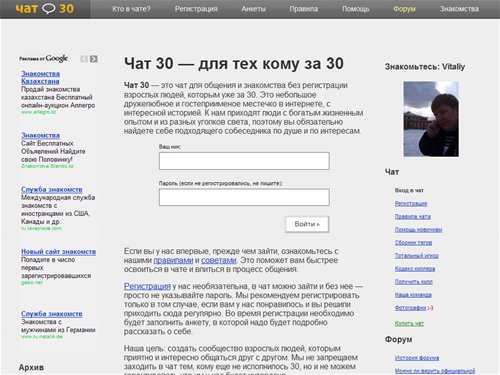Click the www.ru.natalik.de ad address
Viewport: 500px width, 375px height.
click(42, 337)
